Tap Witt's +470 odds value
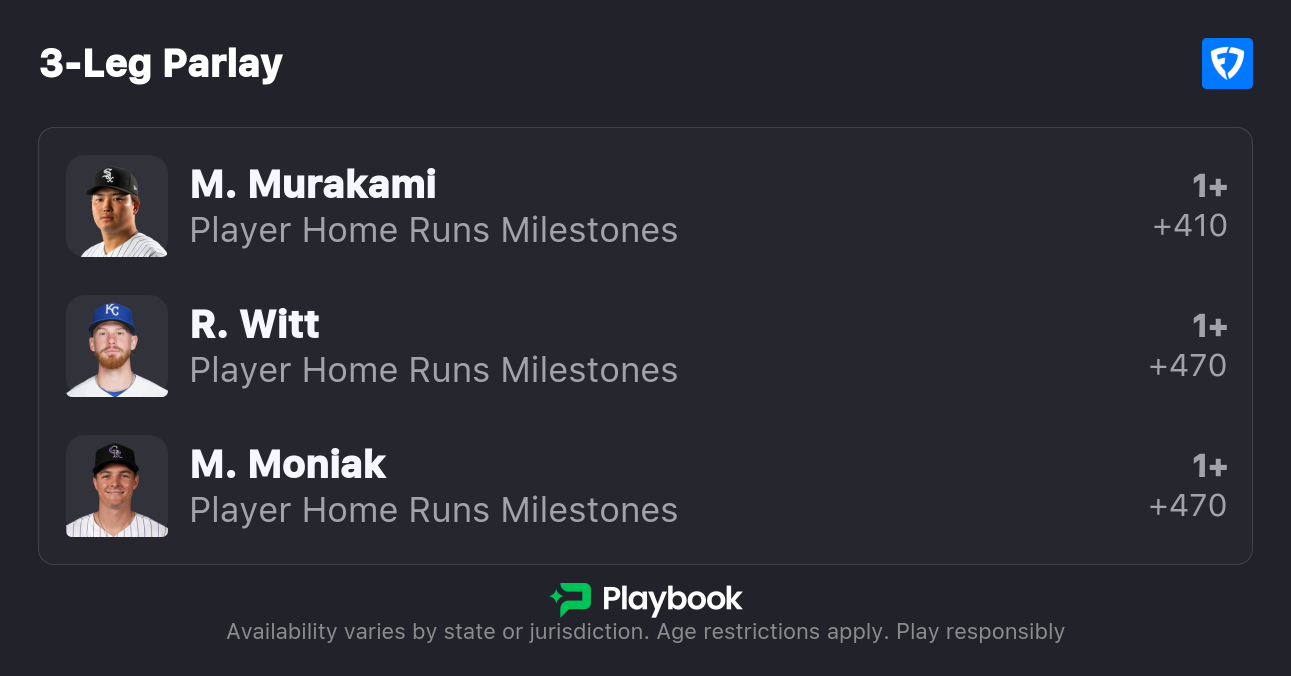This screenshot has height=676, width=1291. click(1188, 366)
